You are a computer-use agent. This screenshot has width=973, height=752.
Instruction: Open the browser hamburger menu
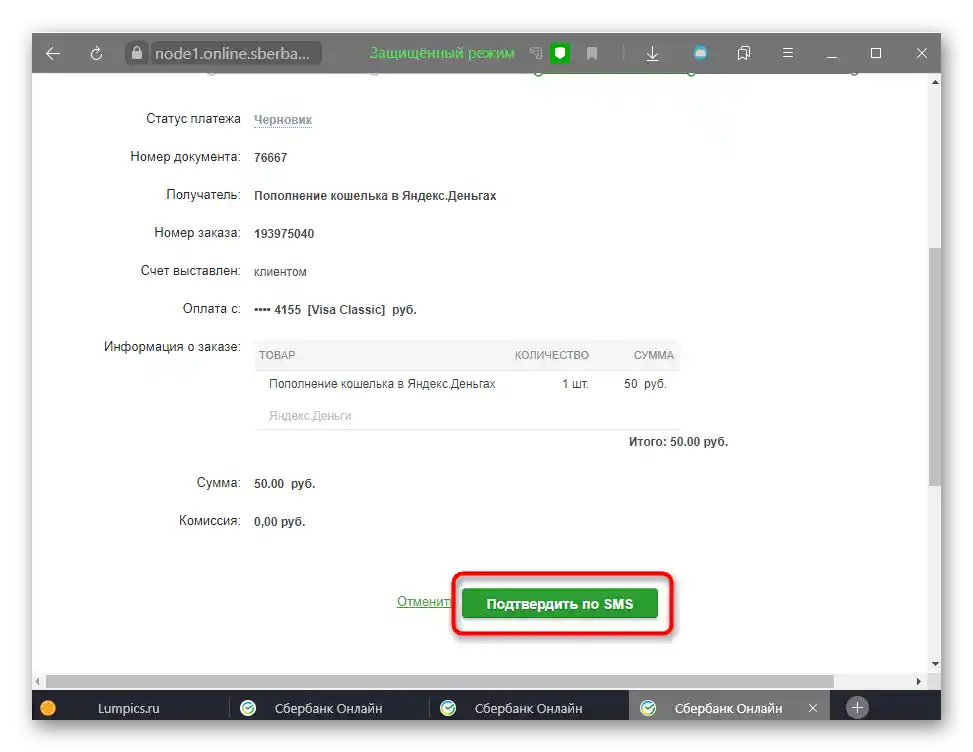788,53
